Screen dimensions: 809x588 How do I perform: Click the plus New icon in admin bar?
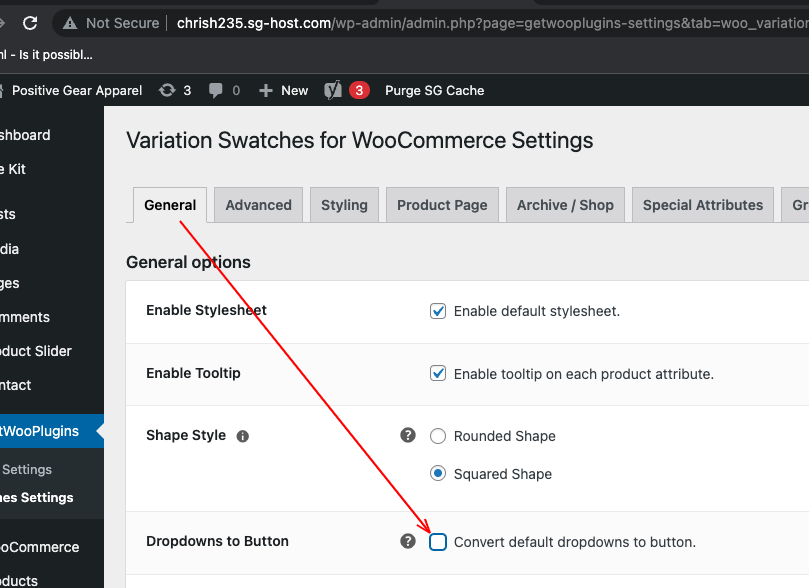(265, 91)
